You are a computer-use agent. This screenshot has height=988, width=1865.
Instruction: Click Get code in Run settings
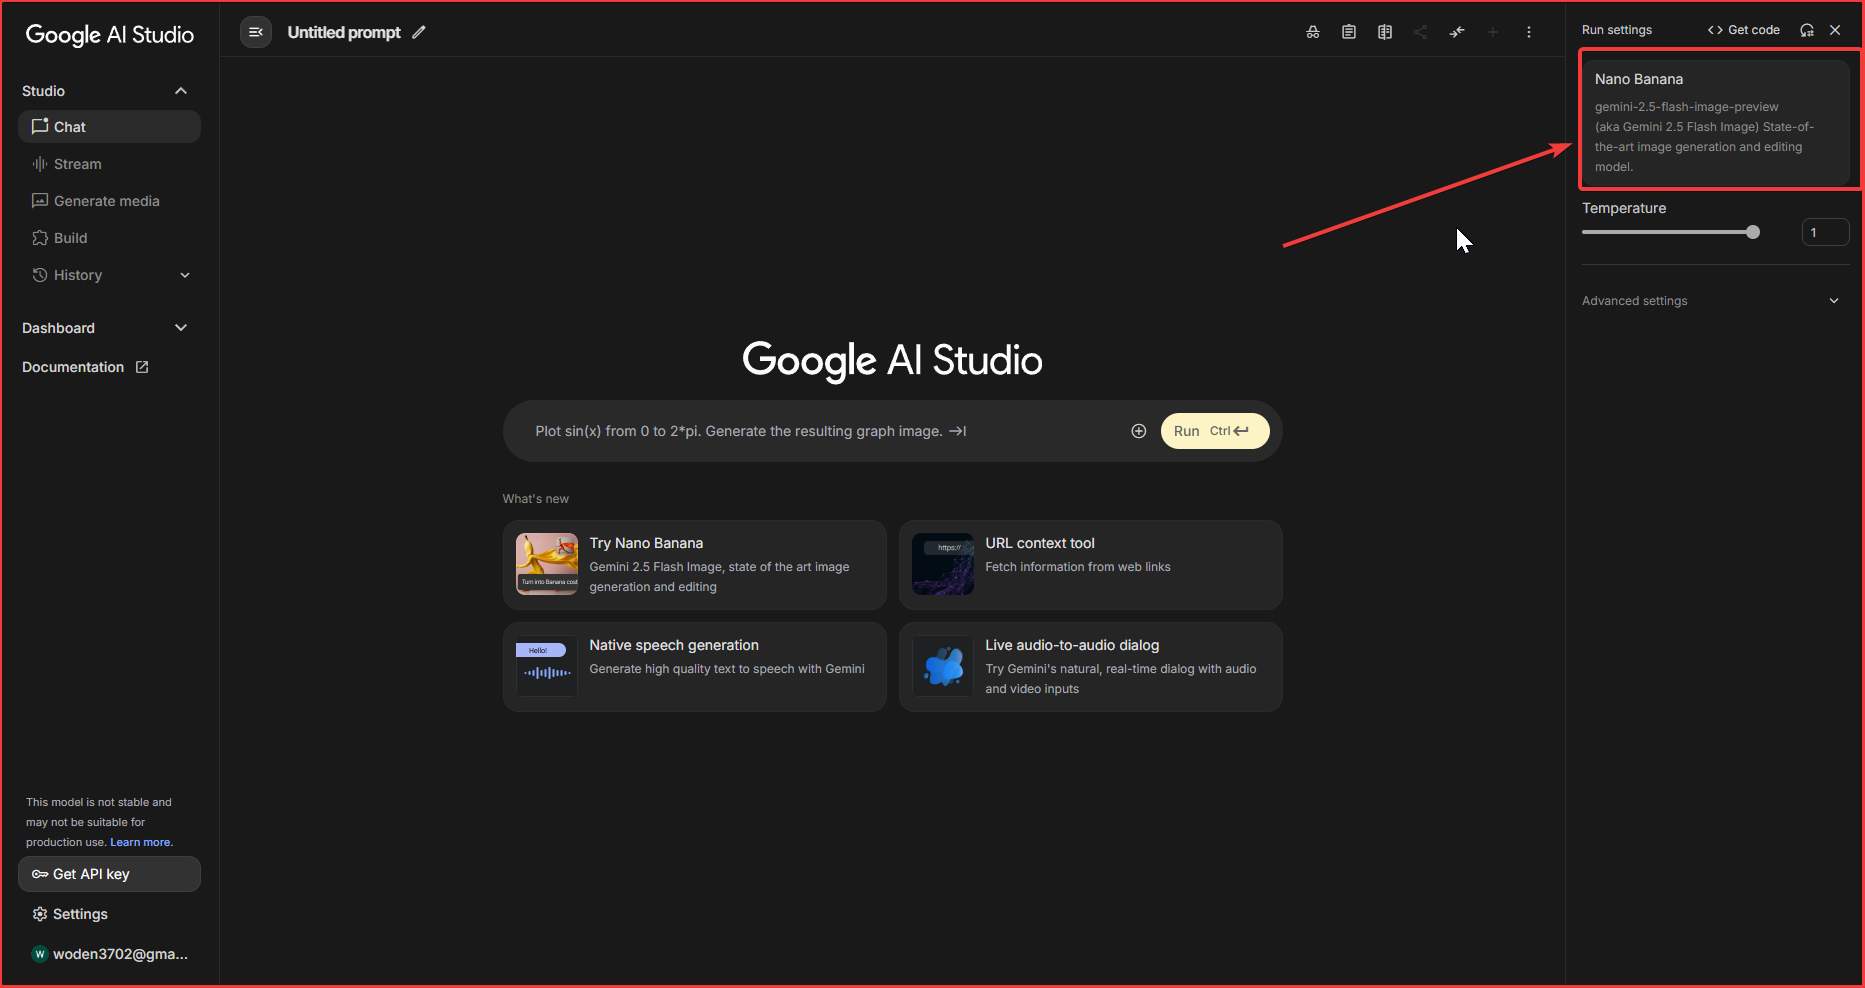point(1744,30)
